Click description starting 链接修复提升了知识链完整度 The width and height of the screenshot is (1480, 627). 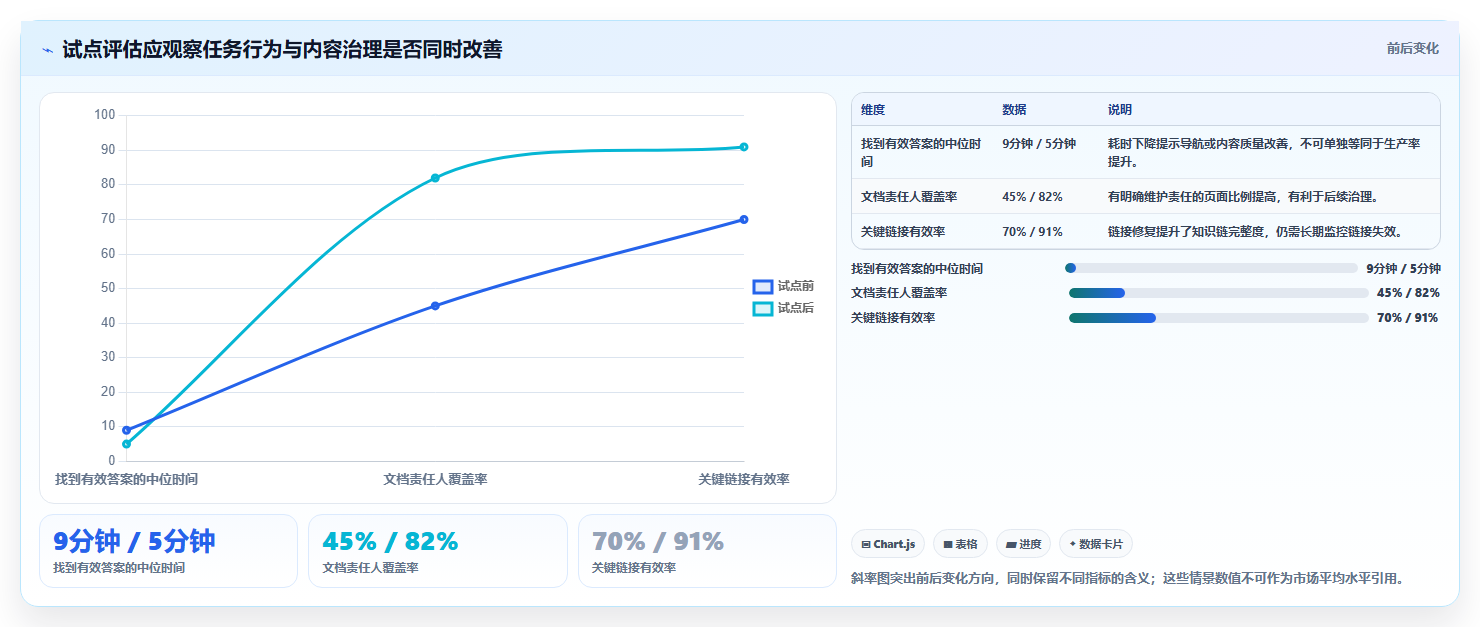click(x=1255, y=232)
